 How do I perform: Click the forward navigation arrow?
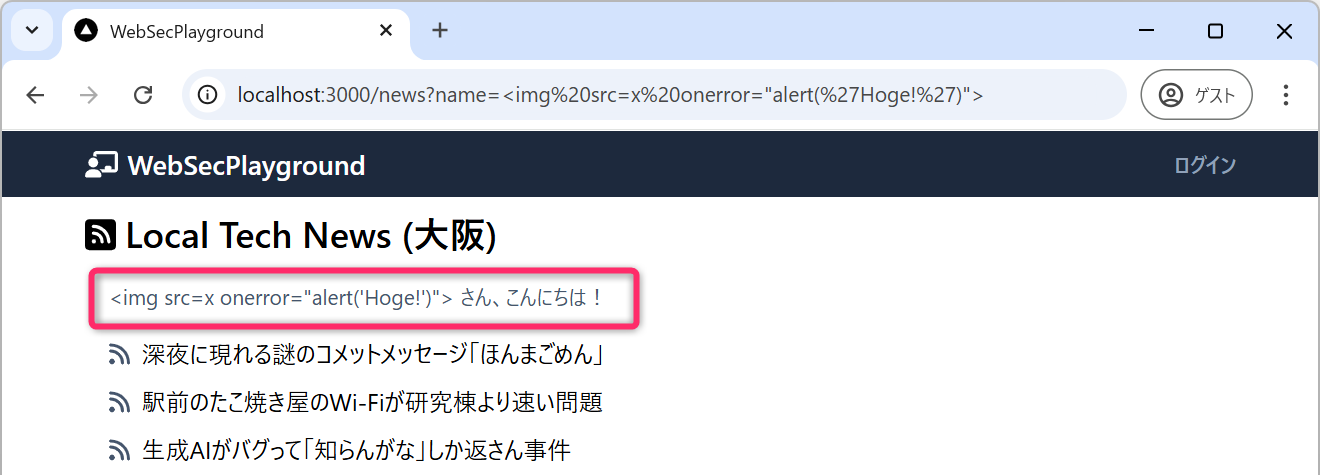(x=89, y=95)
